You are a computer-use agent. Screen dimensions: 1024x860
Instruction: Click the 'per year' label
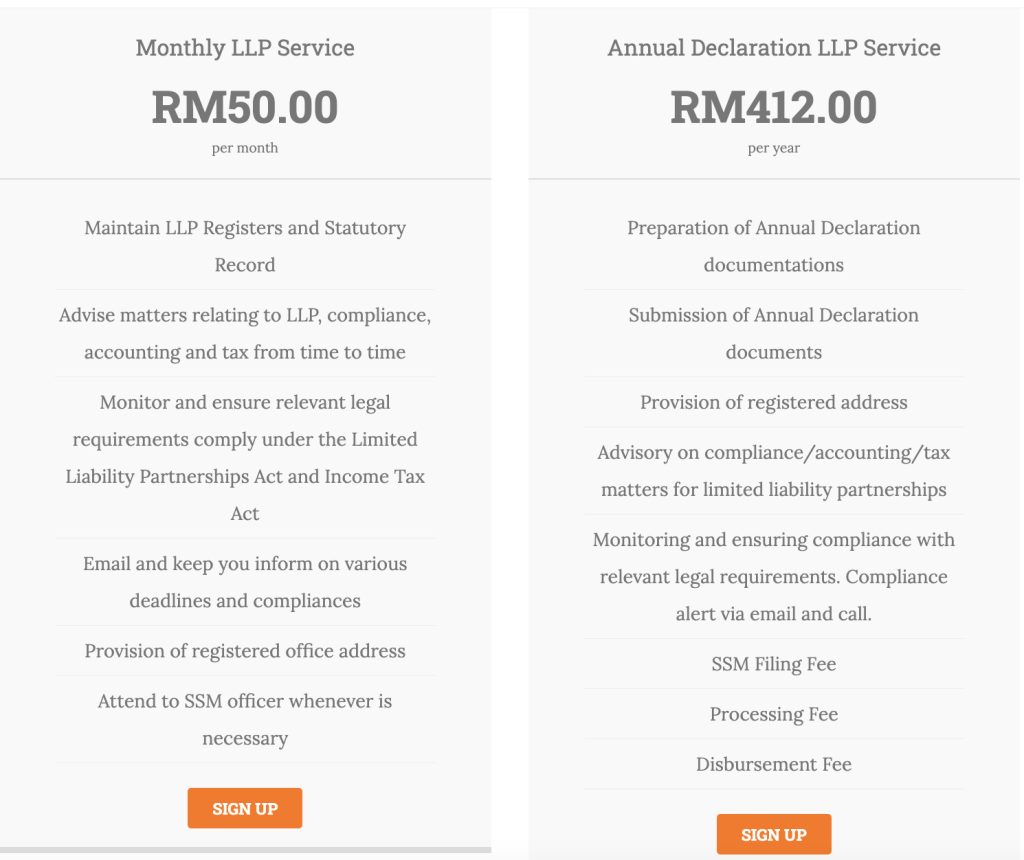tap(774, 148)
